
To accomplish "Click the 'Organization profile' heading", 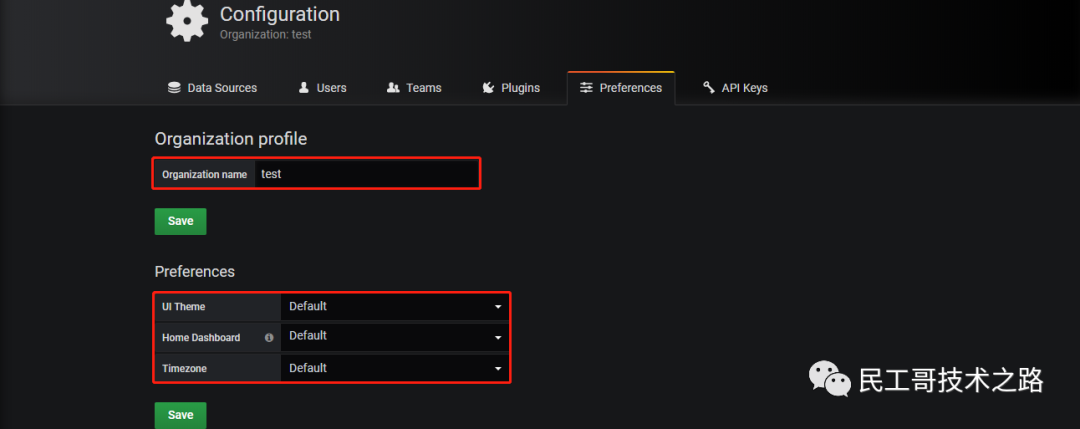I will (x=231, y=139).
